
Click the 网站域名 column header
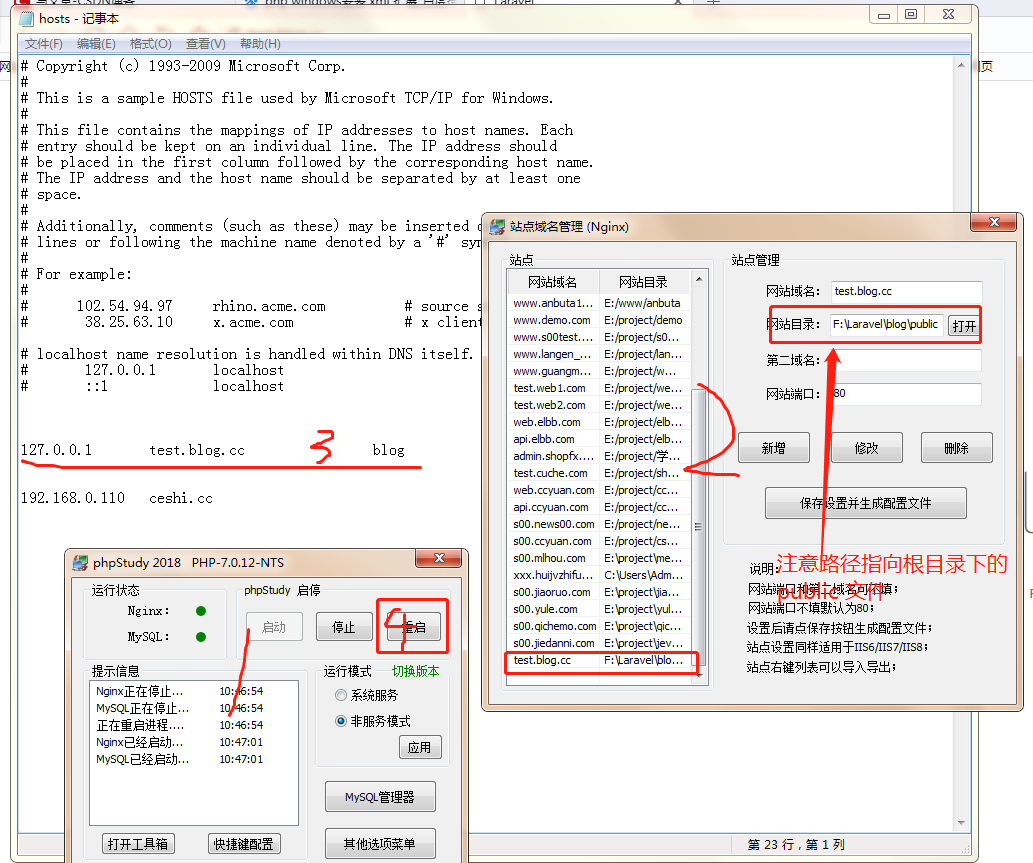(x=553, y=282)
